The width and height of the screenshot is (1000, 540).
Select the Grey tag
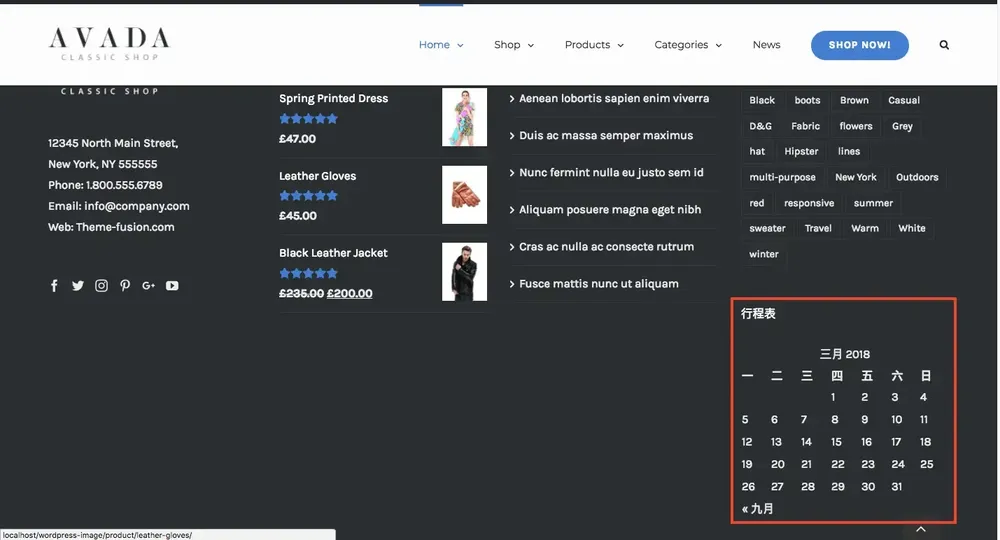click(x=902, y=126)
